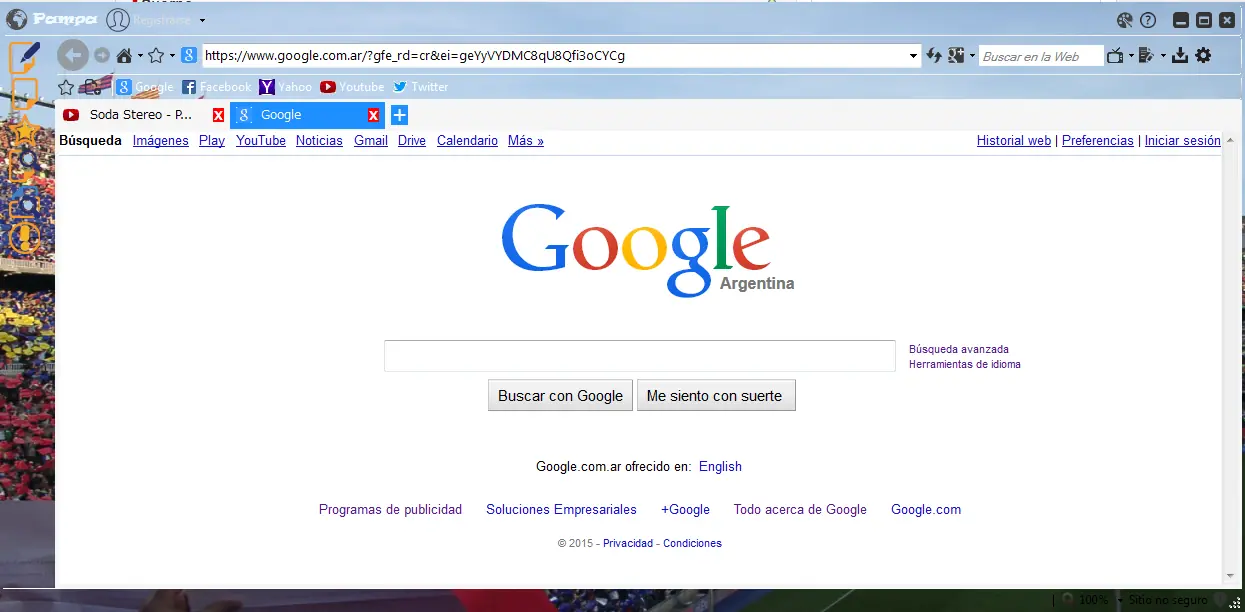Open the Google bookmark
Viewport: 1245px width, 612px height.
click(x=145, y=87)
